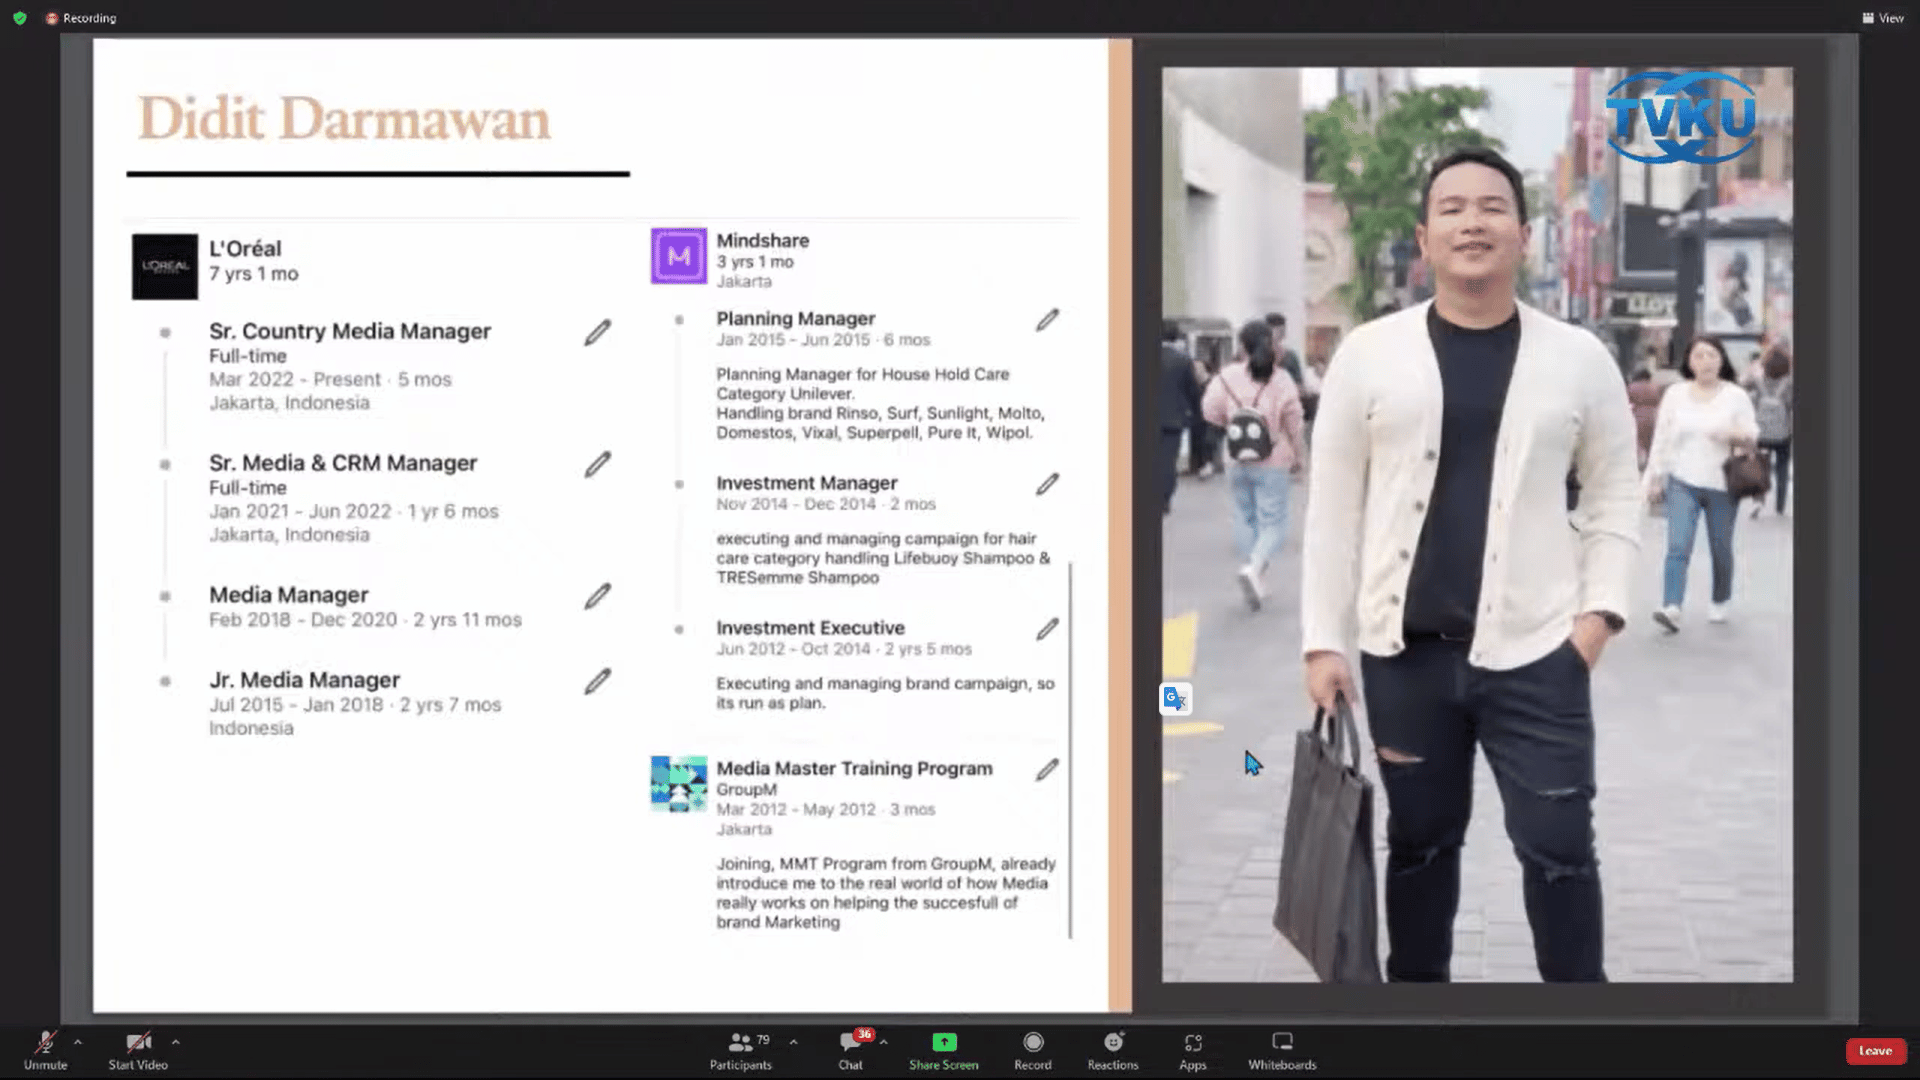The height and width of the screenshot is (1080, 1920).
Task: Click the GroupM logo thumbnail
Action: 679,783
